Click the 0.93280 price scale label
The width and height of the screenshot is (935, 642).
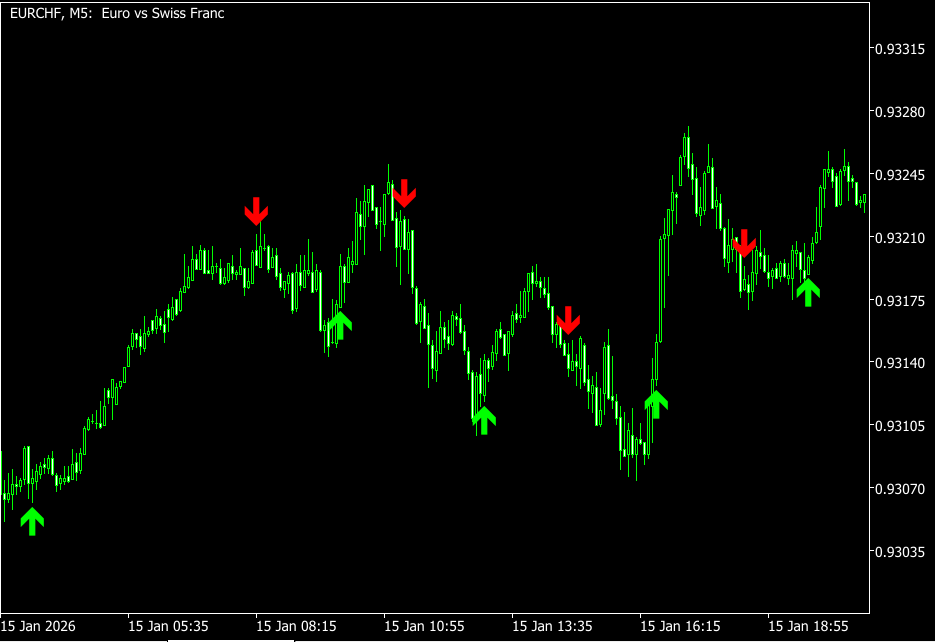pos(899,112)
